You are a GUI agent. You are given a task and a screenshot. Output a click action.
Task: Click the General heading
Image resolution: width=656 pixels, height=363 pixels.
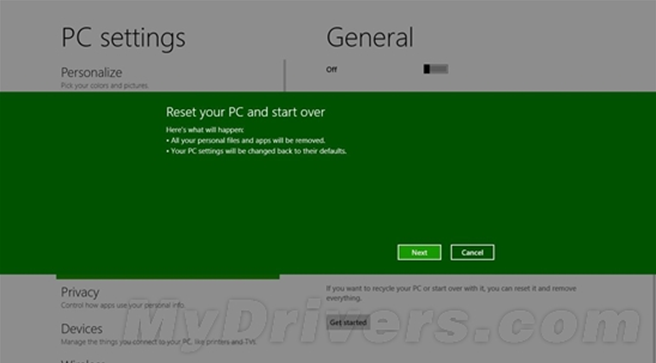click(x=370, y=37)
